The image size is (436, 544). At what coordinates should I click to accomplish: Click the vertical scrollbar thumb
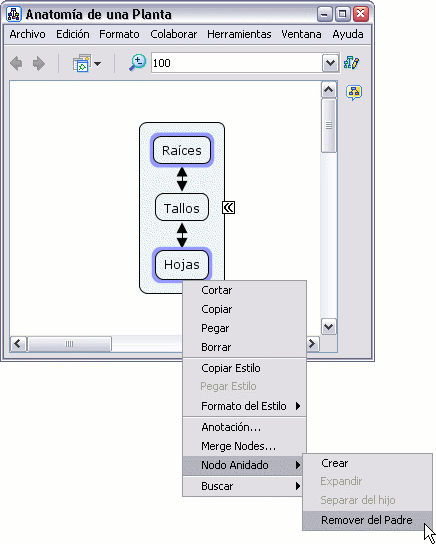(328, 125)
